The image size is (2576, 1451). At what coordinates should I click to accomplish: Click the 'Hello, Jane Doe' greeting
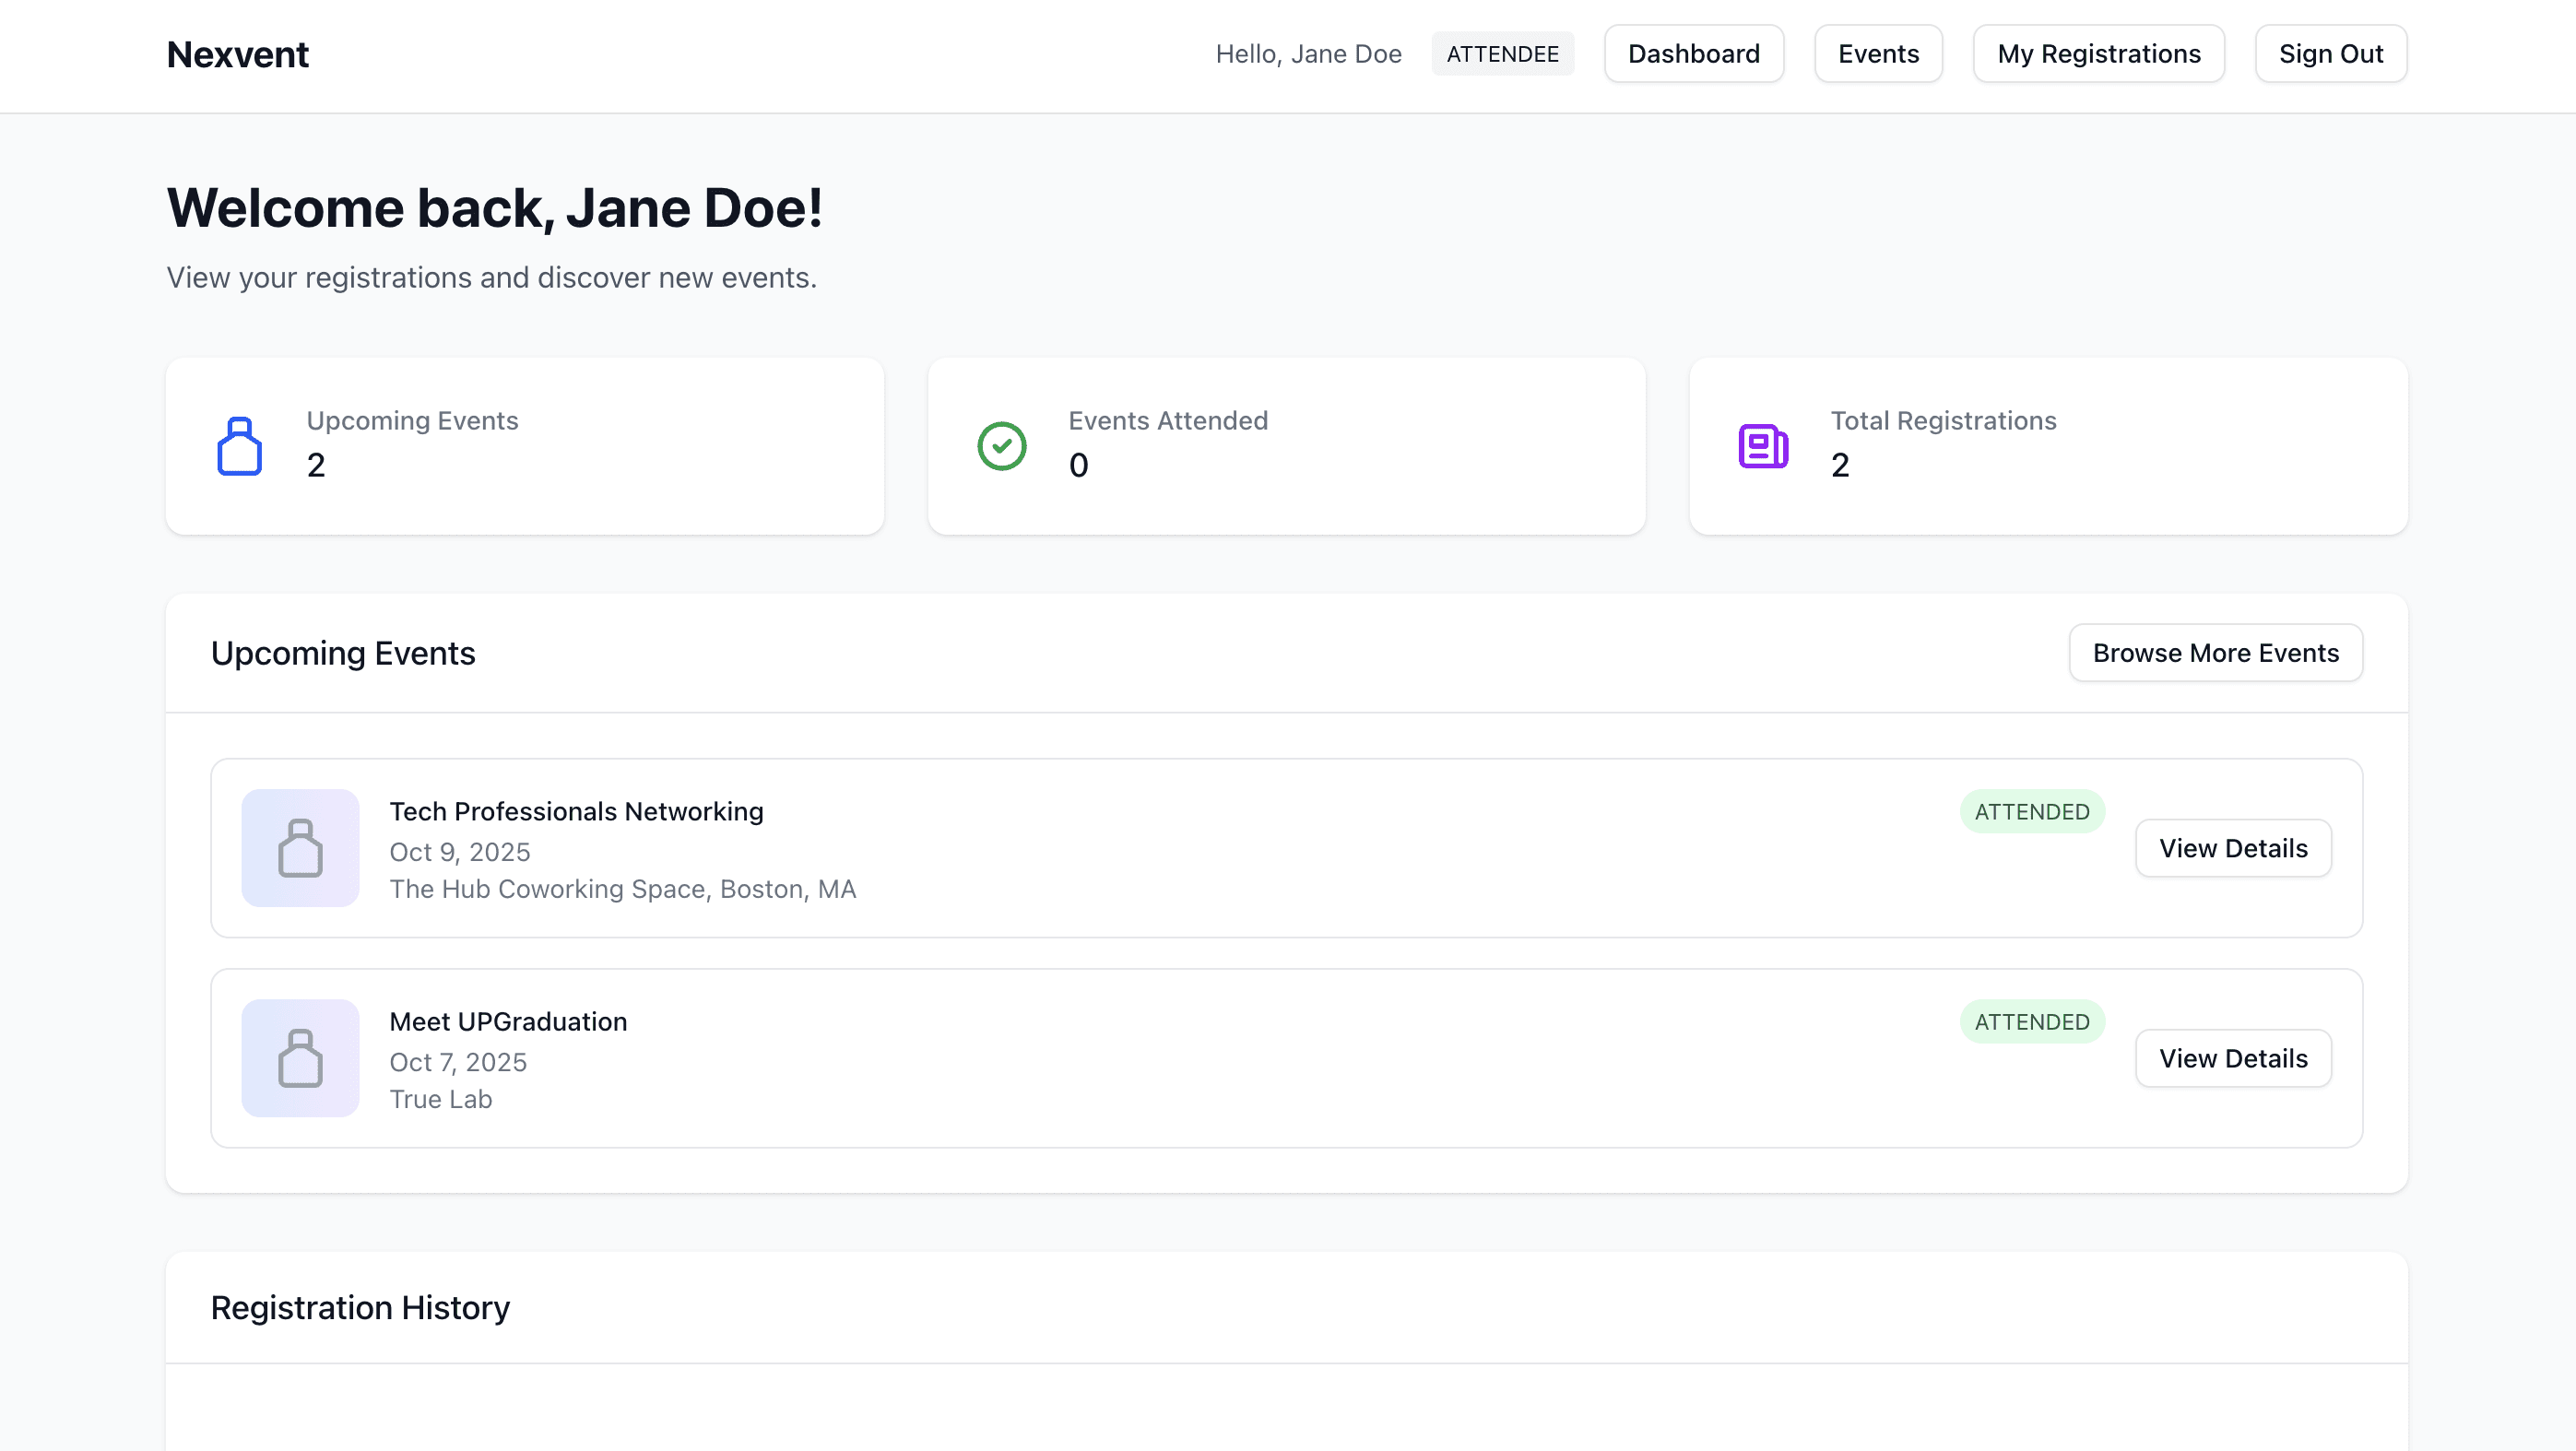(1308, 54)
